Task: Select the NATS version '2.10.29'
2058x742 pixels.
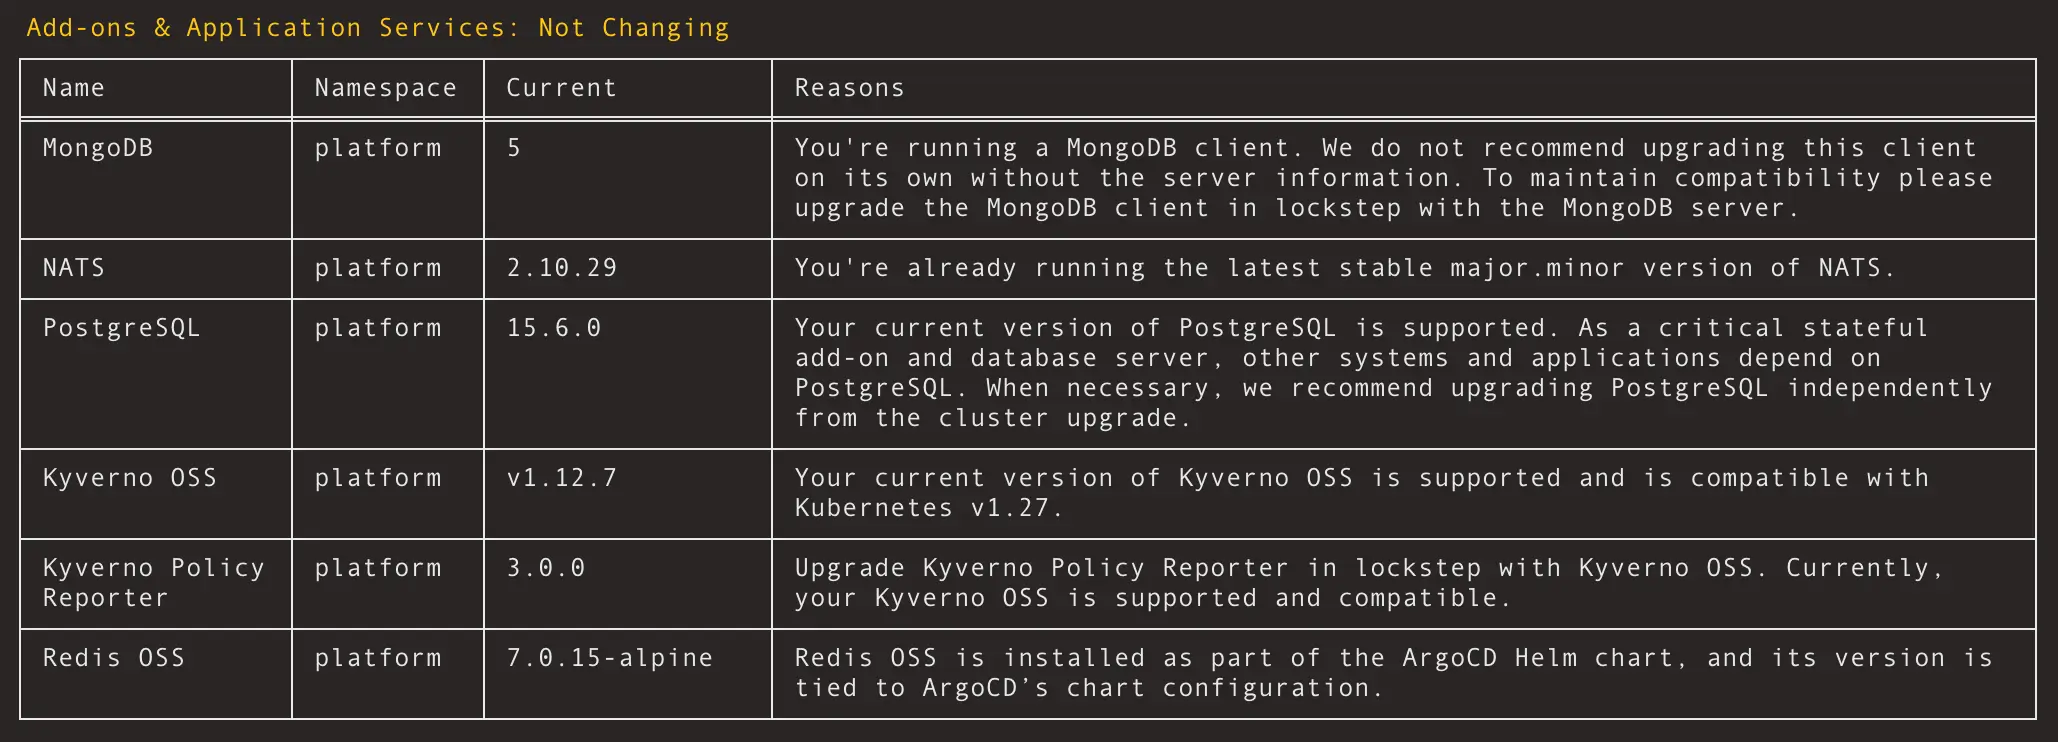Action: (562, 268)
